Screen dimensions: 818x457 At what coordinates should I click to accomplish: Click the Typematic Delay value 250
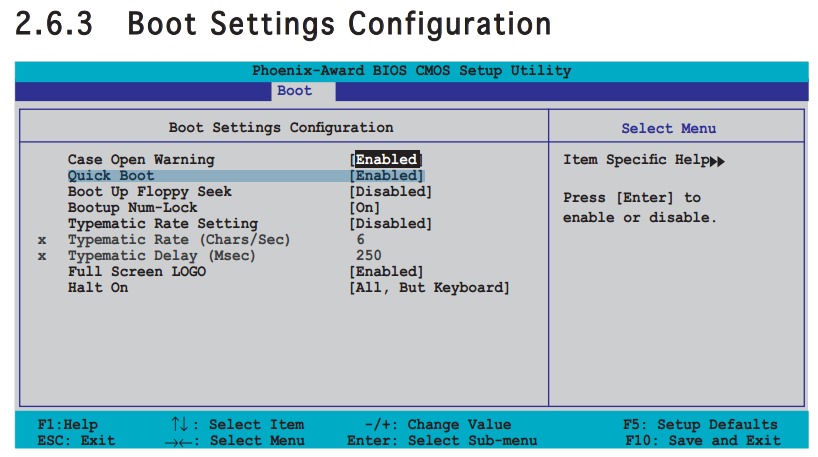369,256
